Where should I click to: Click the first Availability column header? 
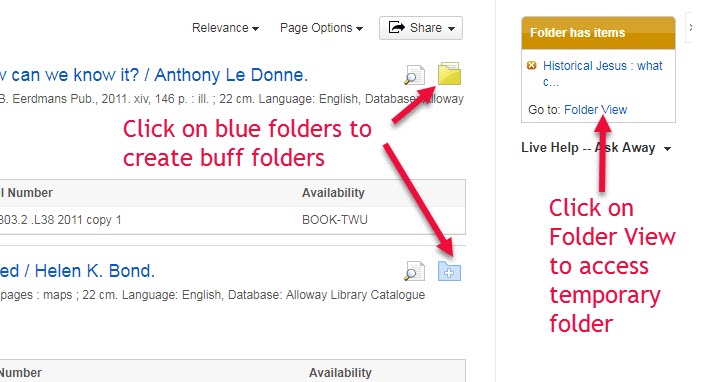click(333, 193)
